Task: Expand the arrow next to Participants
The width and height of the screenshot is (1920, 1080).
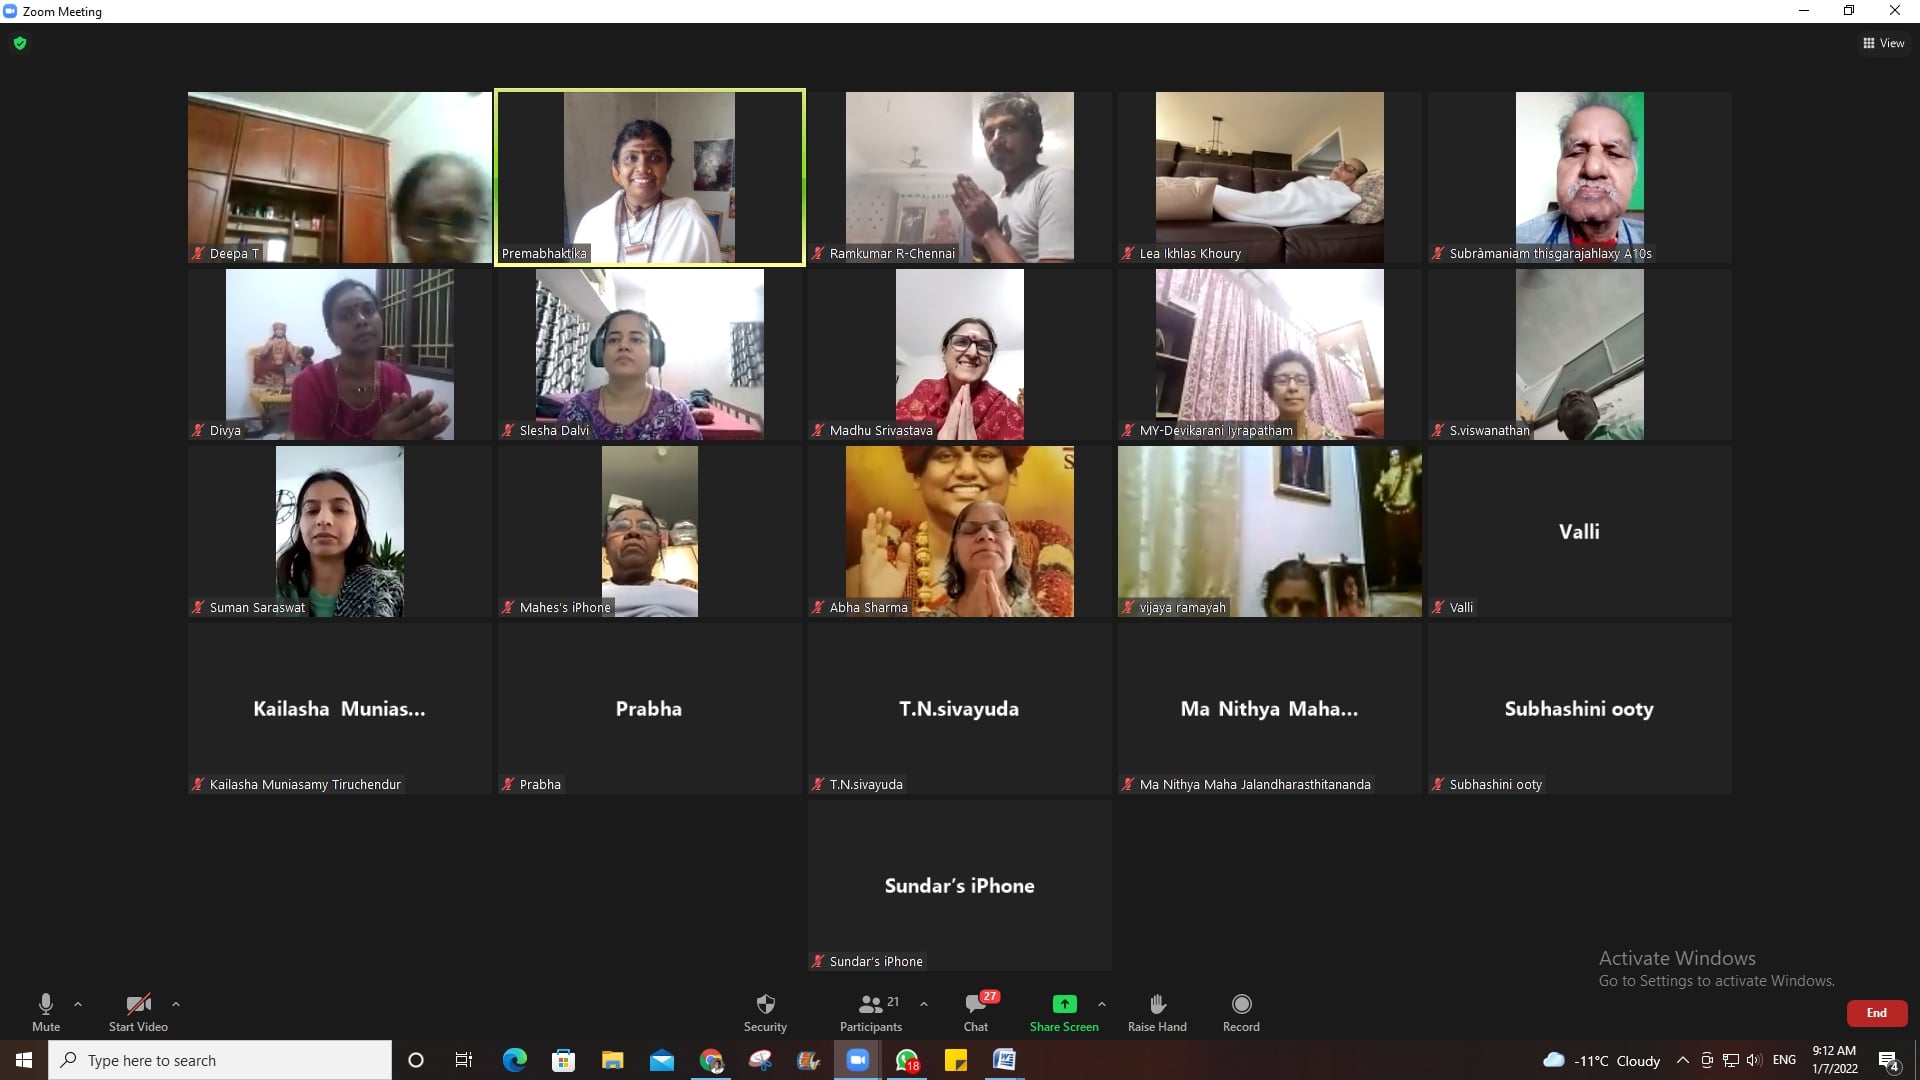Action: pos(924,1004)
